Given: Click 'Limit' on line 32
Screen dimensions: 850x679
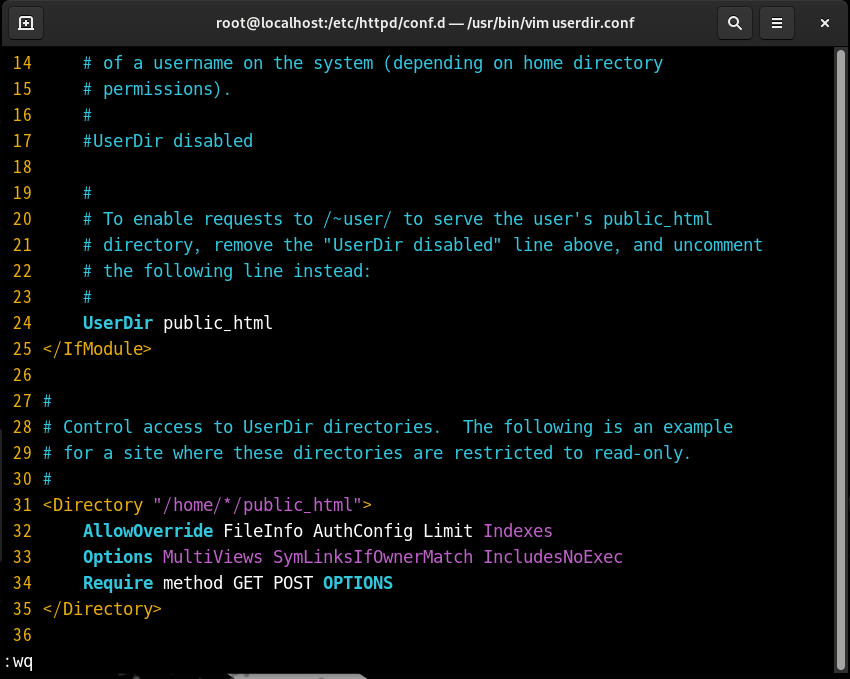Looking at the screenshot, I should coord(448,531).
